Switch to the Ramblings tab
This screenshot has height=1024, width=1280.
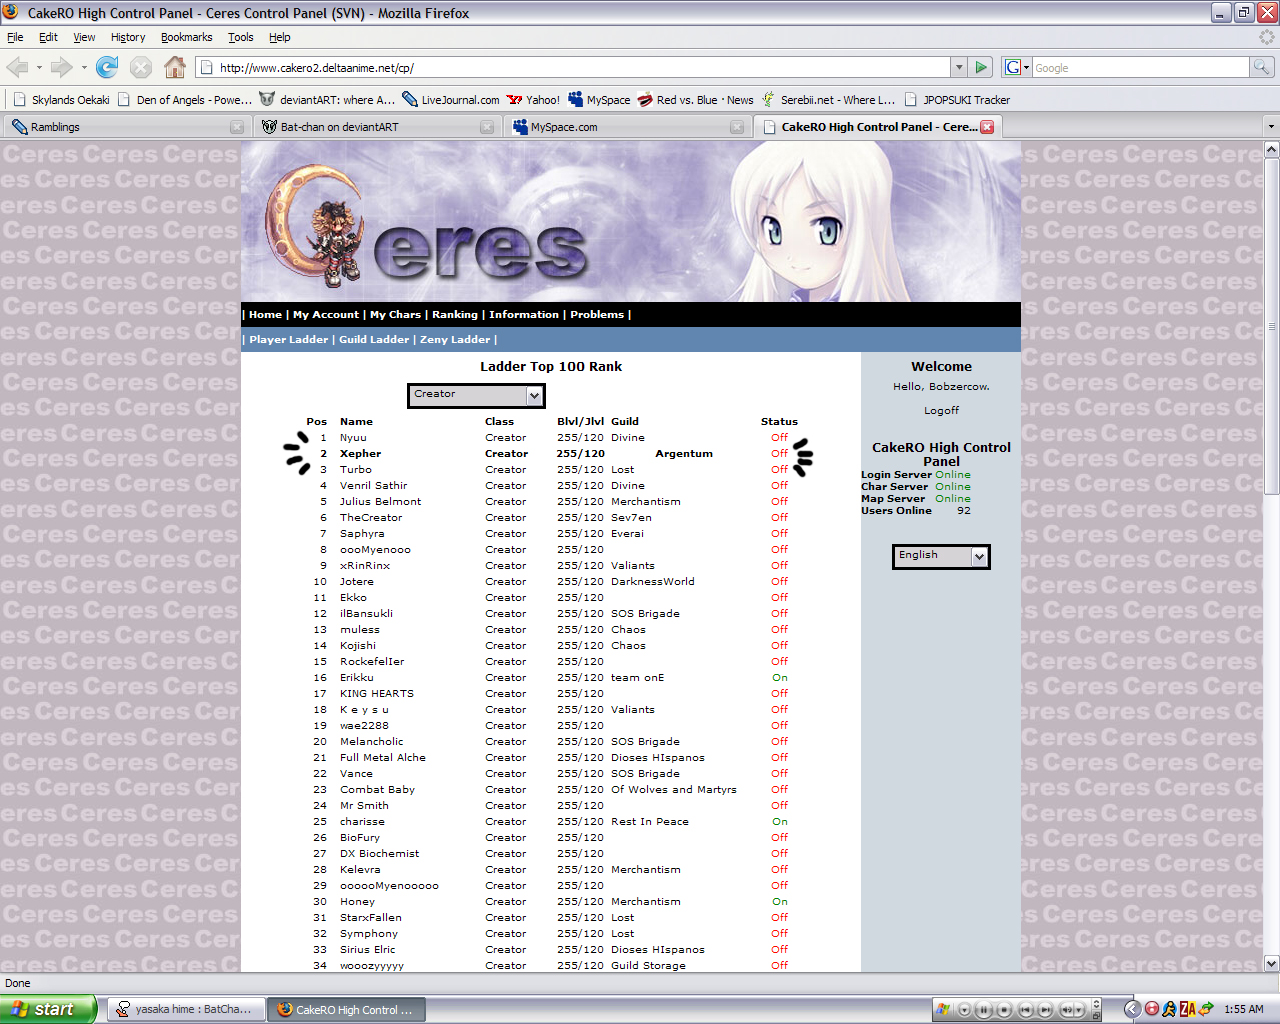click(x=126, y=127)
